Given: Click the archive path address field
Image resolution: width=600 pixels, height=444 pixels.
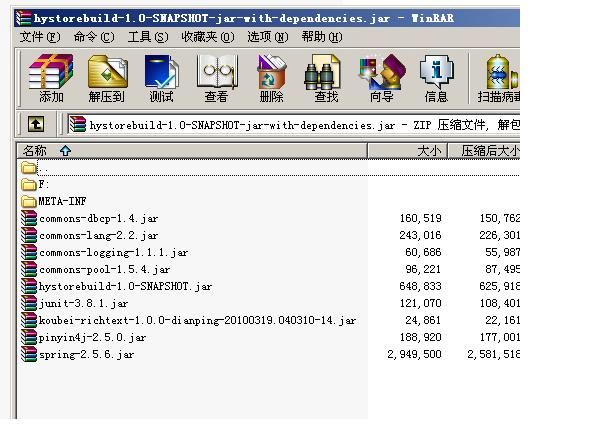Looking at the screenshot, I should [x=293, y=124].
